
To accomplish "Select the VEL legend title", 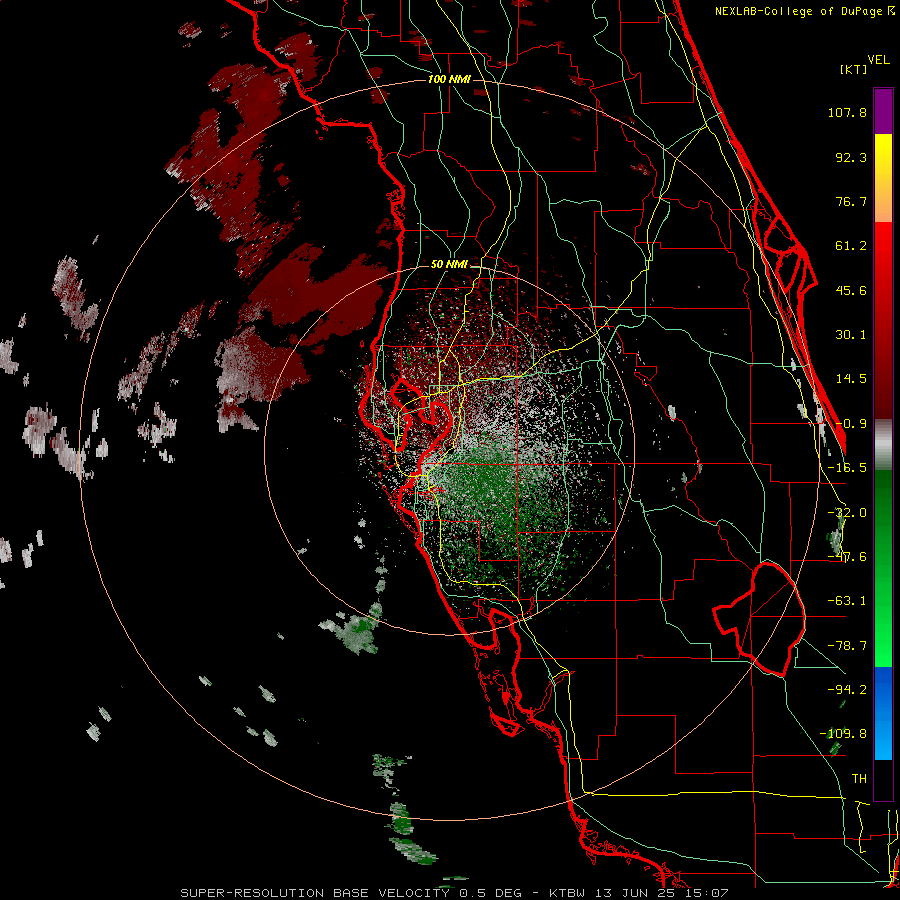I will tap(878, 60).
